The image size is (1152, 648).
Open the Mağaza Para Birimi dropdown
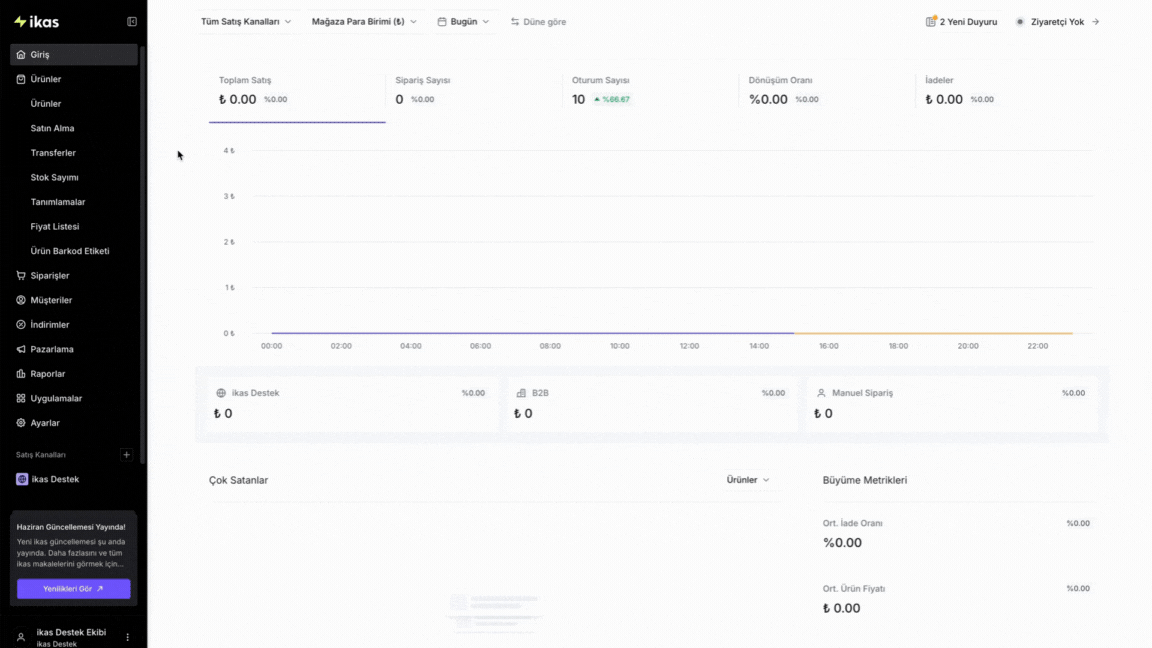click(x=364, y=22)
